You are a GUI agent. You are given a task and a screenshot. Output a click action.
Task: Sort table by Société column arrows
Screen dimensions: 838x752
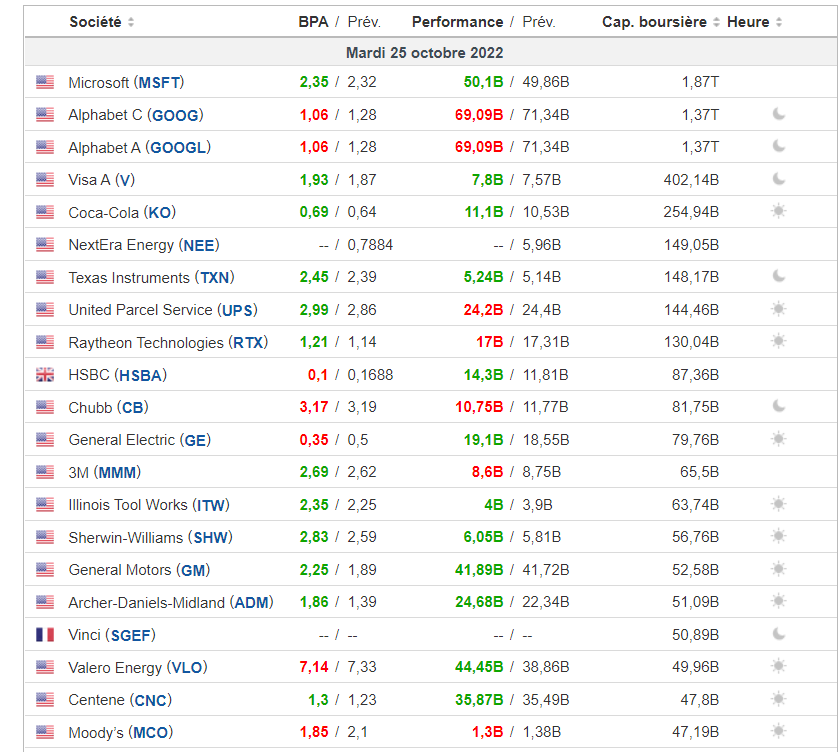(x=131, y=22)
